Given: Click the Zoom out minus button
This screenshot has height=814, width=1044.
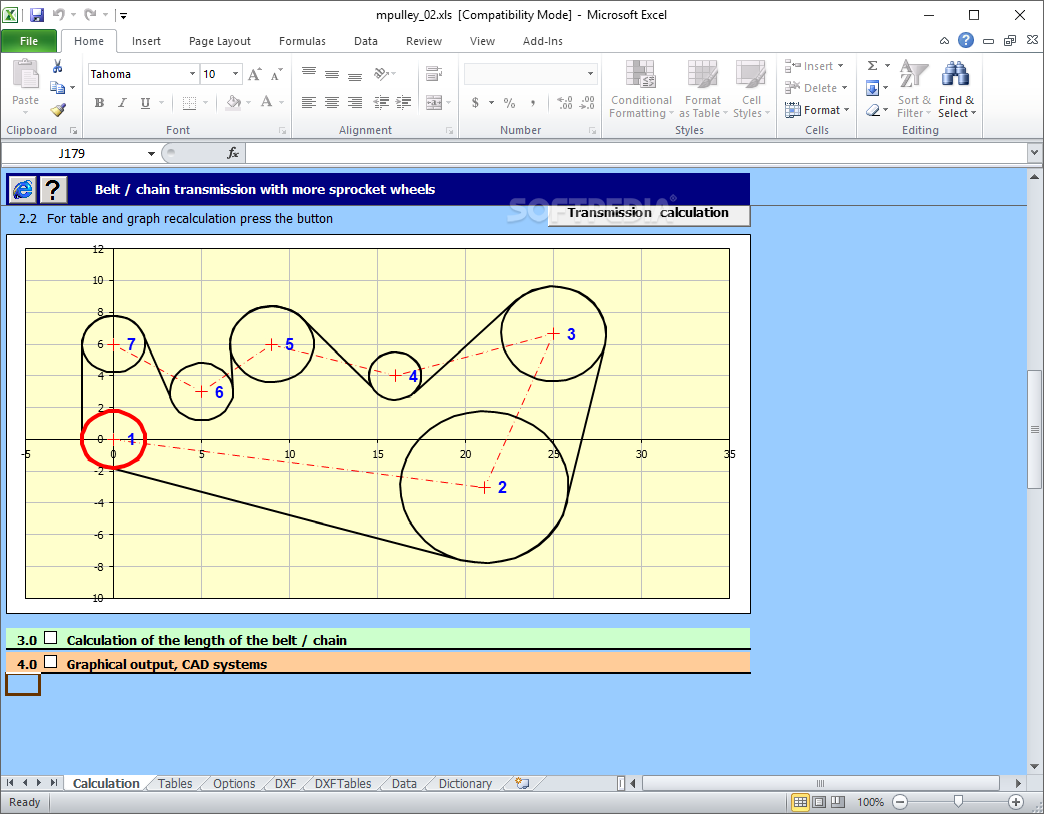Looking at the screenshot, I should click(x=900, y=802).
